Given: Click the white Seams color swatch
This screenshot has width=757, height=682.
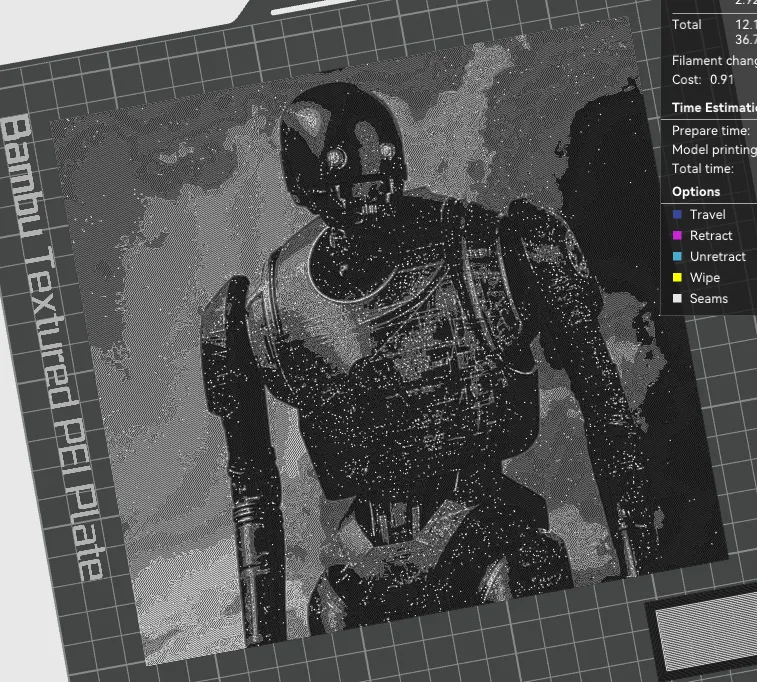Looking at the screenshot, I should pos(677,298).
